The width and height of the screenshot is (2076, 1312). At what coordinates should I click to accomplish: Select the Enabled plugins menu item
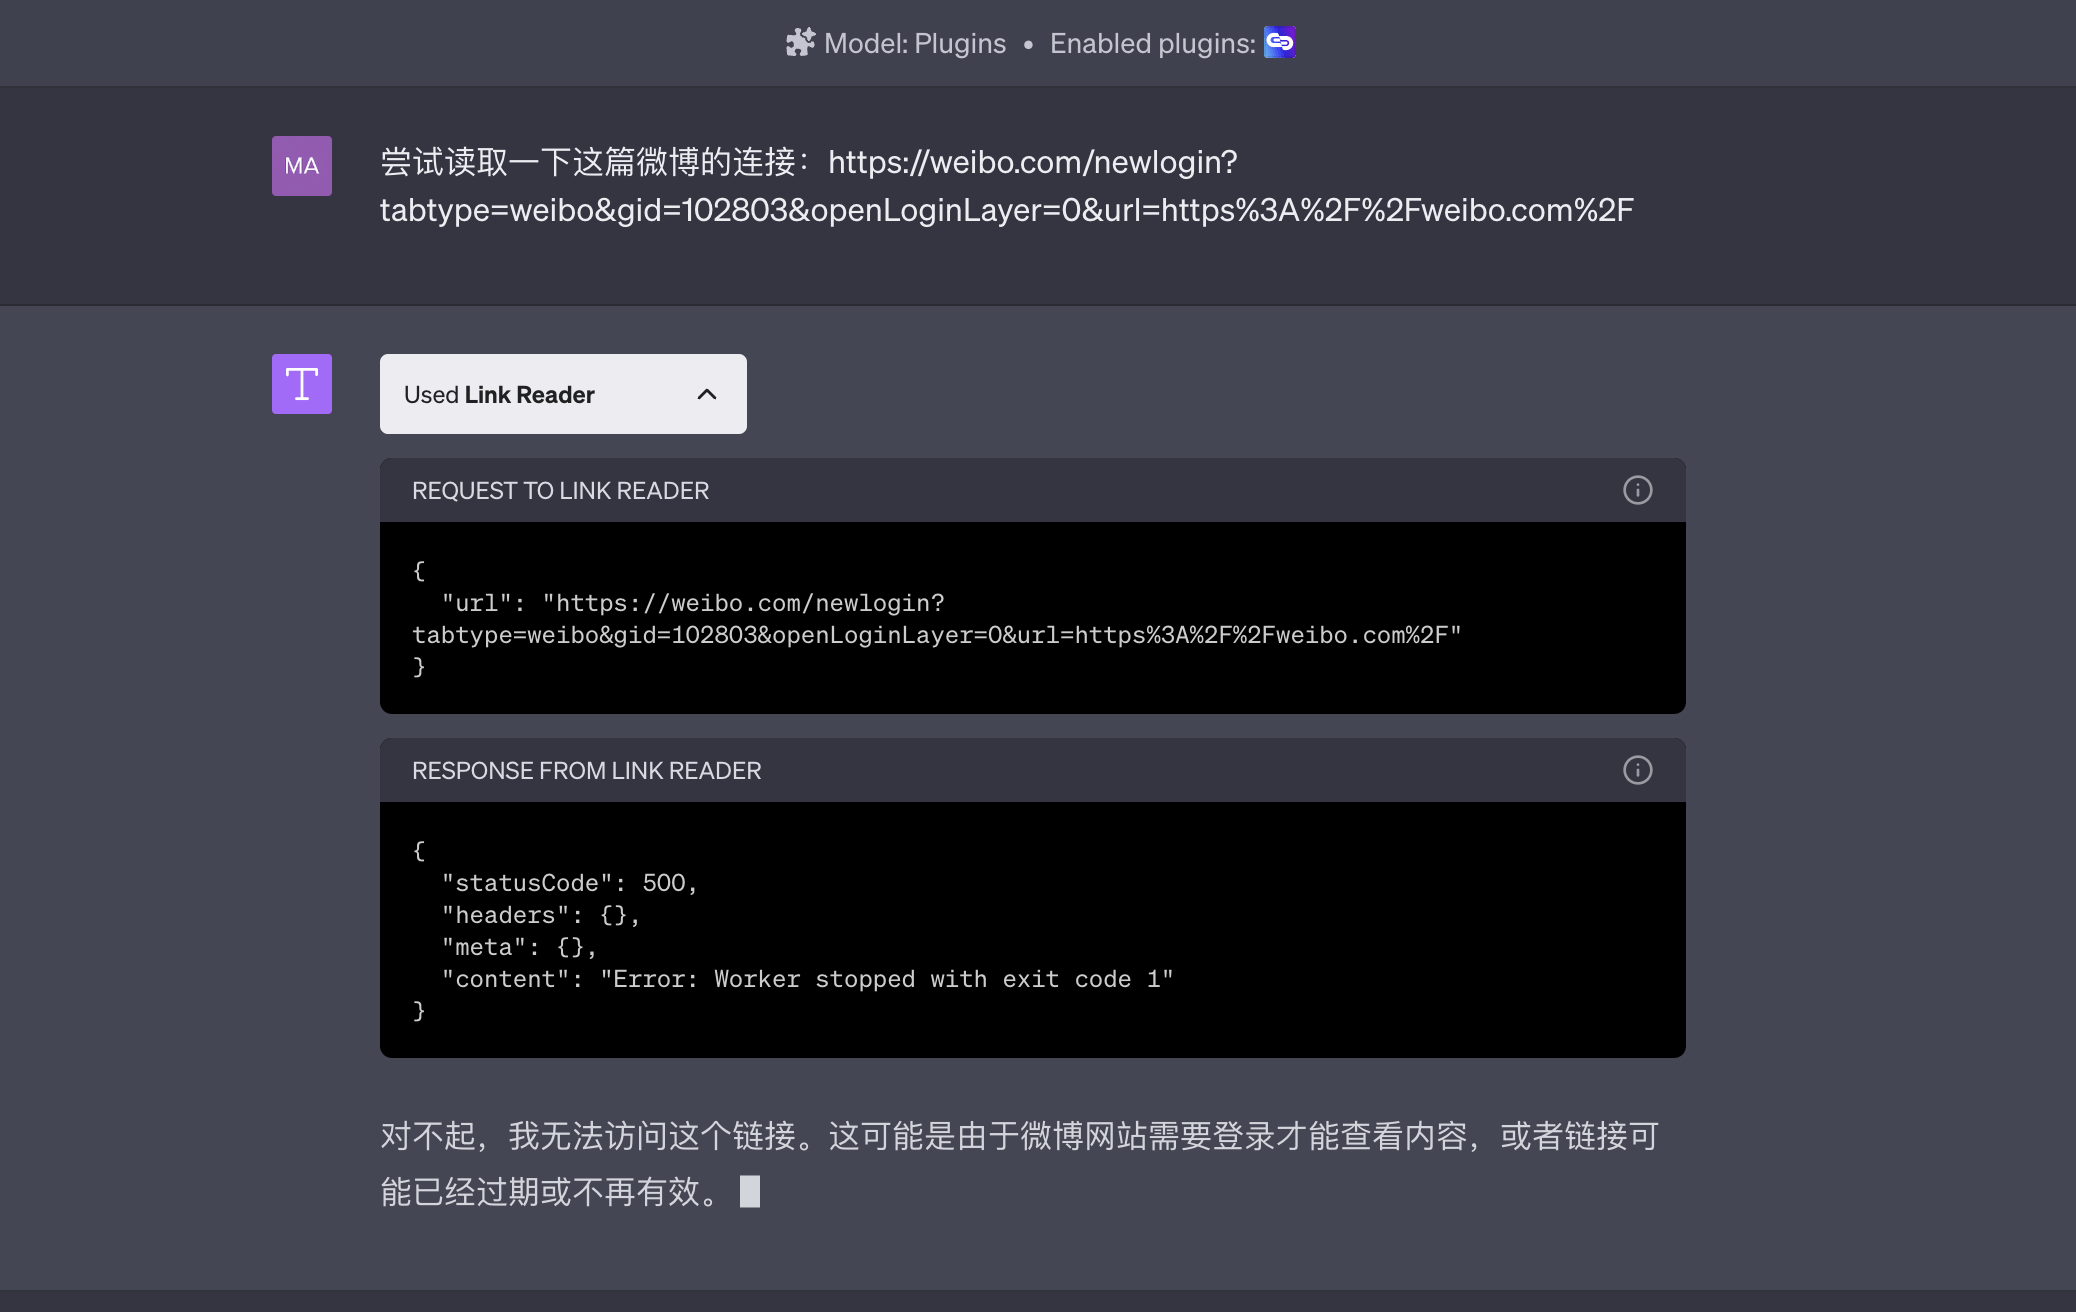tap(1150, 42)
